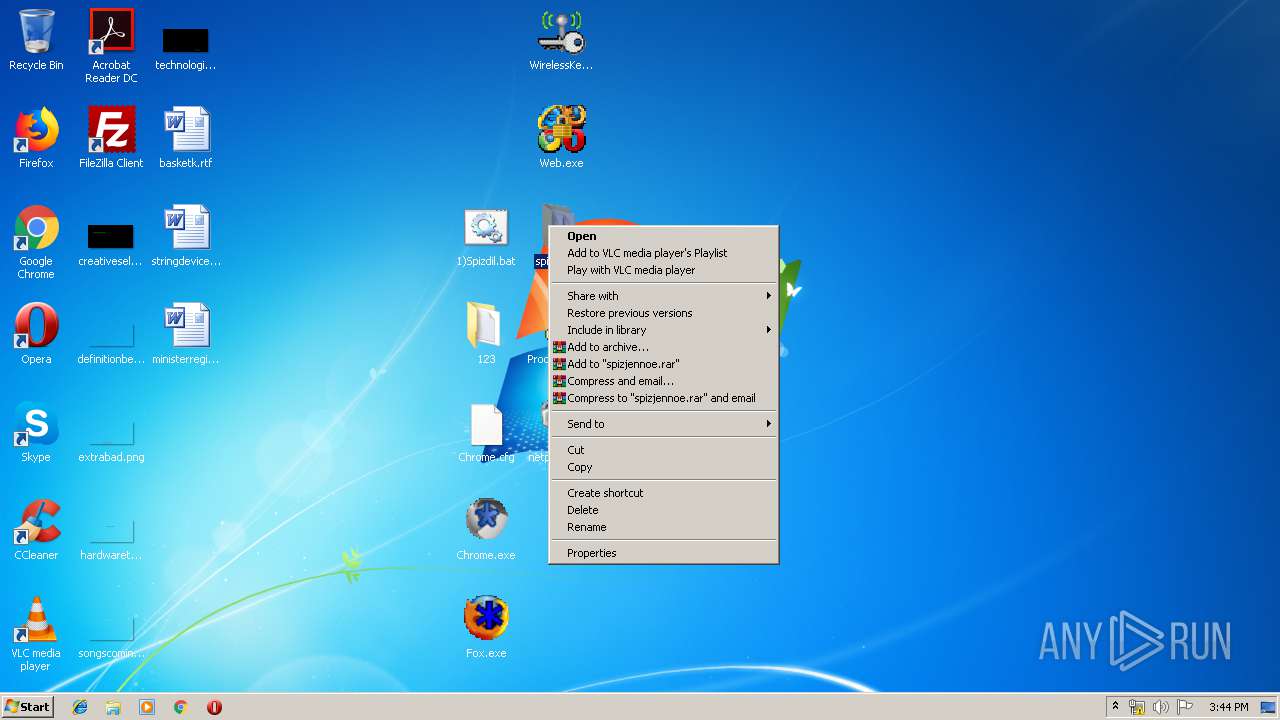Viewport: 1280px width, 720px height.
Task: Show hidden system tray icons
Action: [1115, 707]
